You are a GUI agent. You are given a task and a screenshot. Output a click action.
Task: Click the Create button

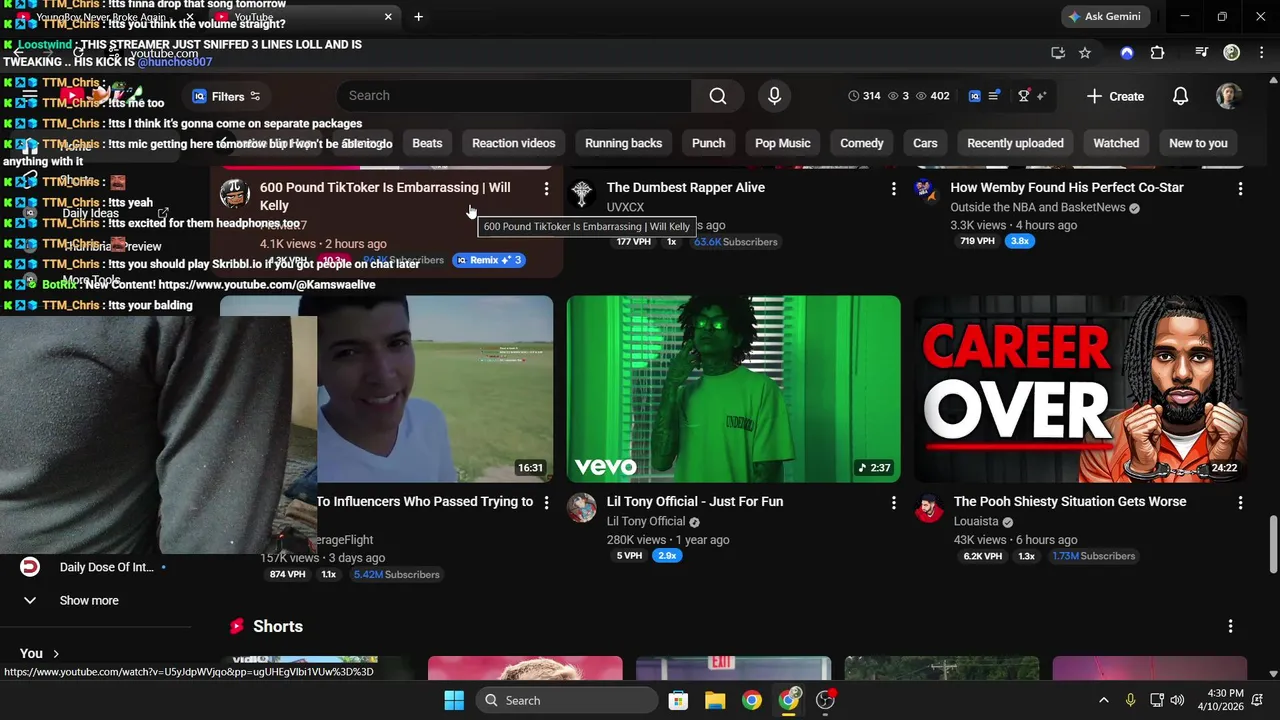1115,96
